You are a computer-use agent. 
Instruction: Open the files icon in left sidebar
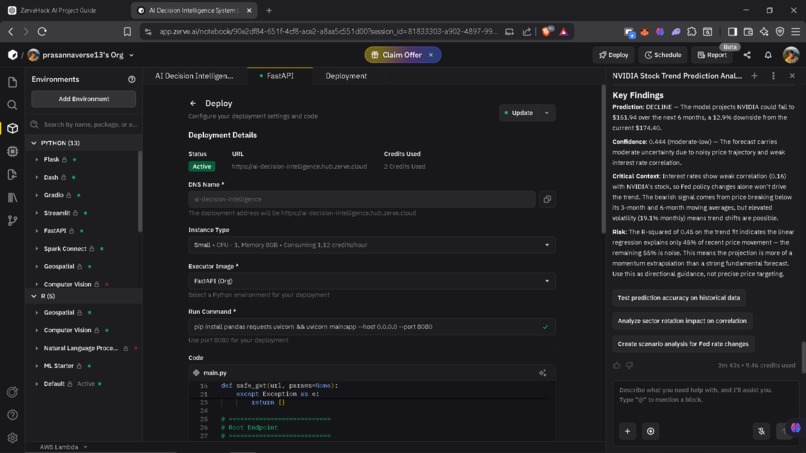click(12, 82)
